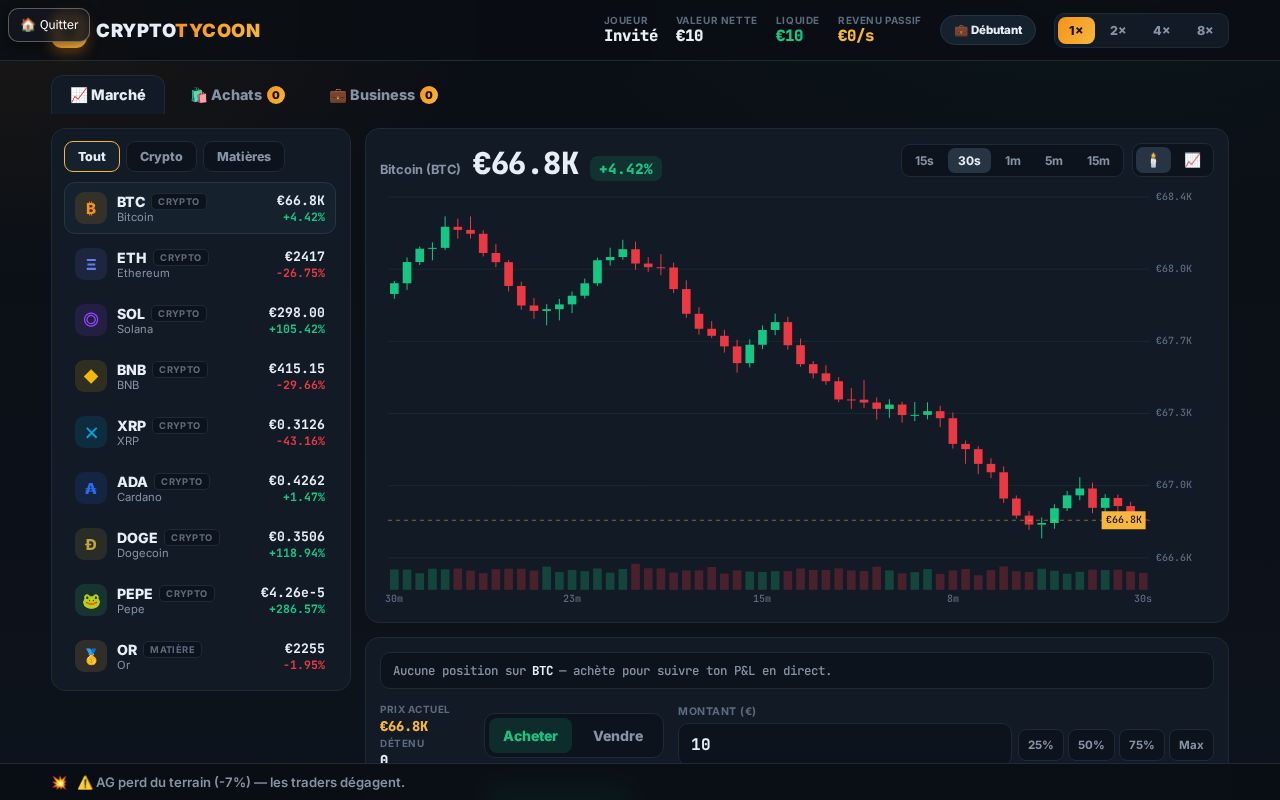Select the ADA price €0.4262
1280x800 pixels.
tap(297, 481)
